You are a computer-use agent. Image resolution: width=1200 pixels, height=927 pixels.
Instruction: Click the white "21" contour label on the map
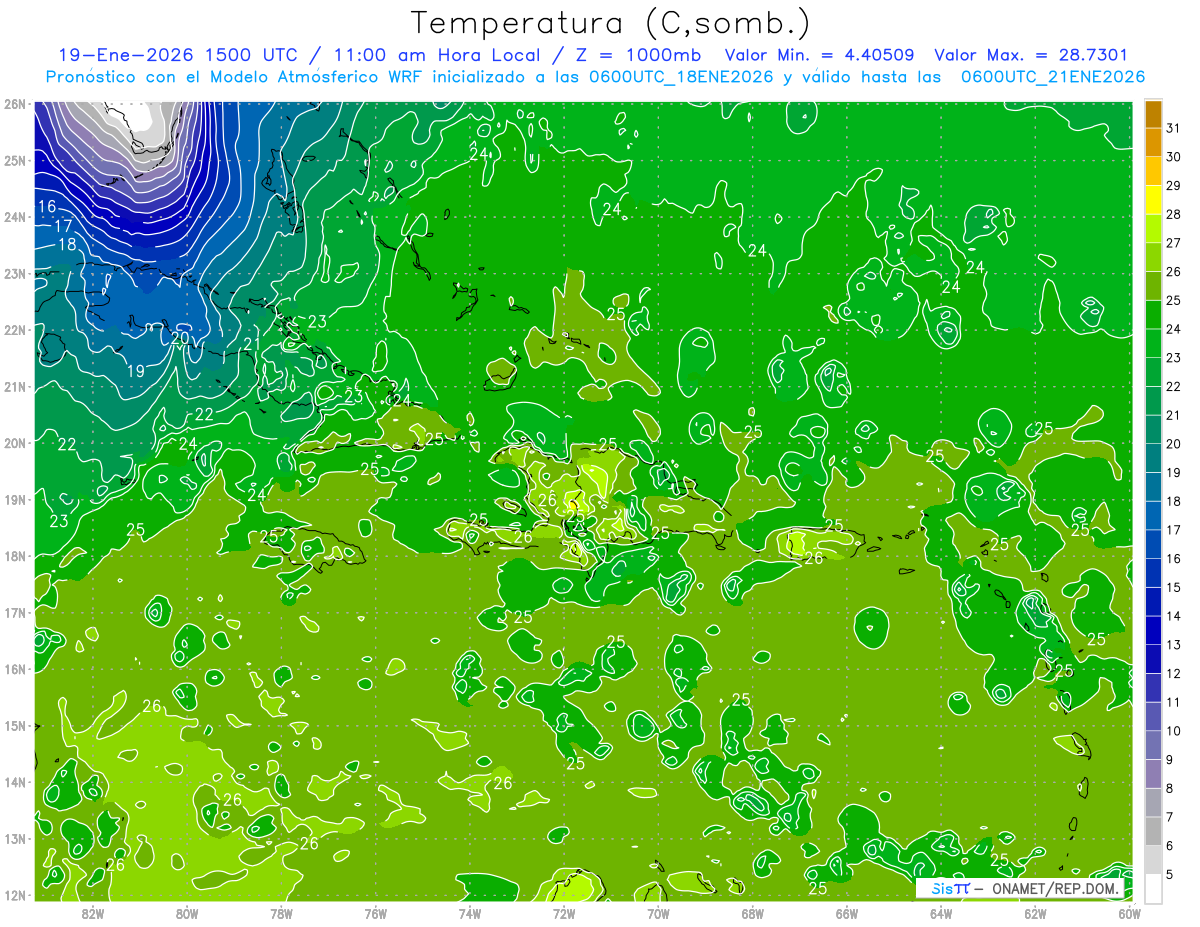click(252, 343)
